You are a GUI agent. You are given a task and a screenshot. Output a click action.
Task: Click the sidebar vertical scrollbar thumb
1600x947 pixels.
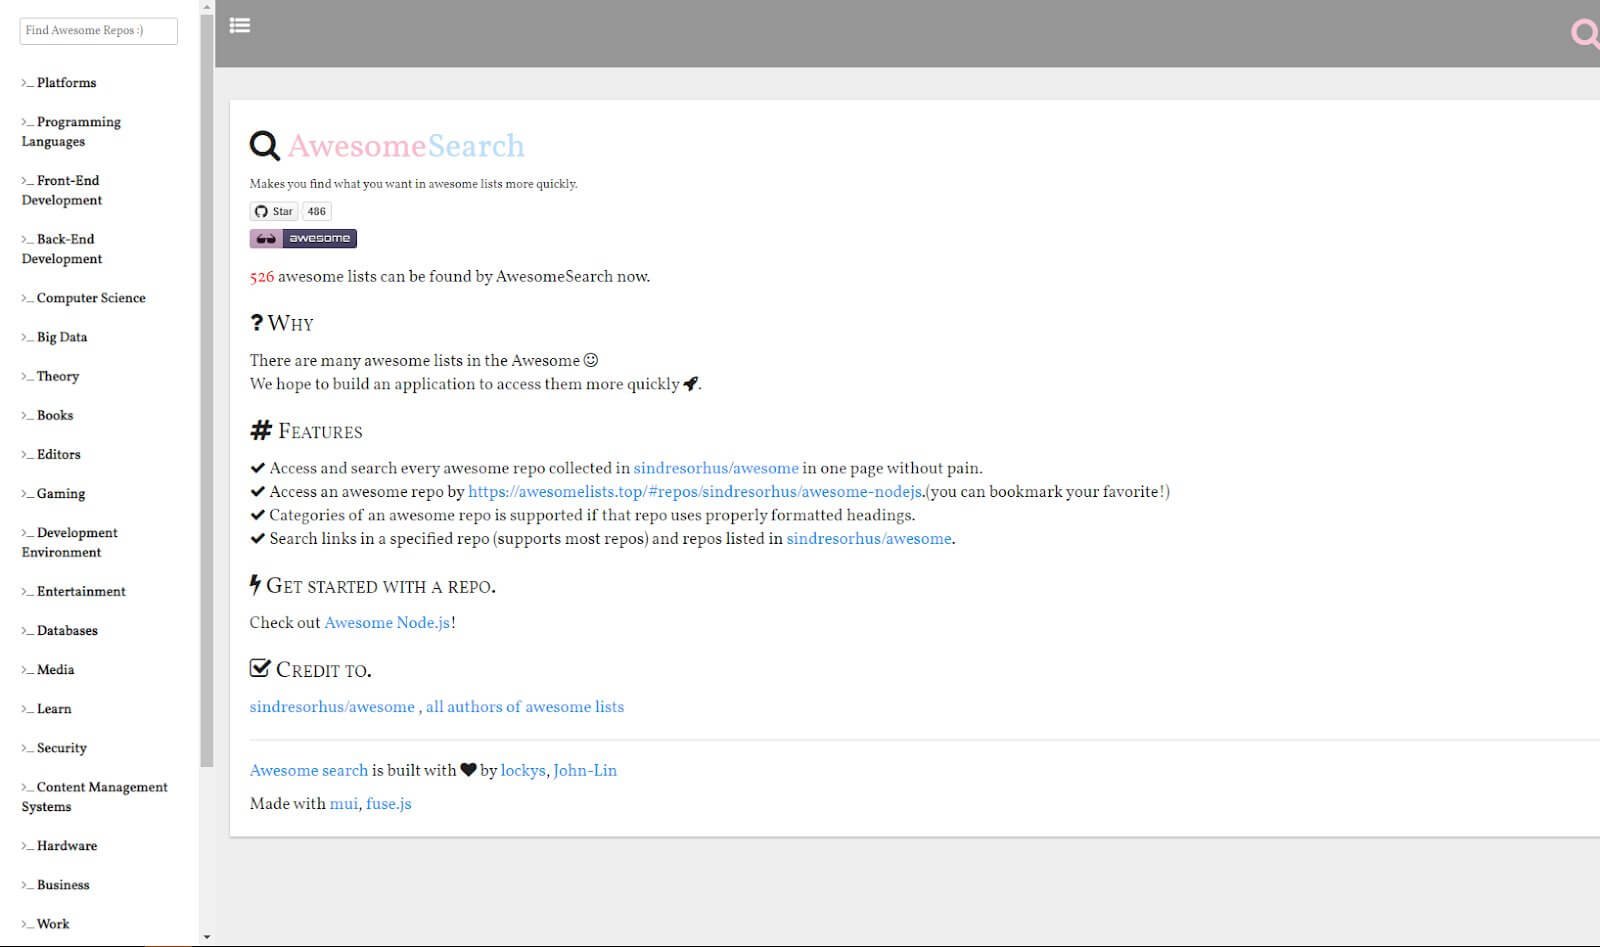207,390
